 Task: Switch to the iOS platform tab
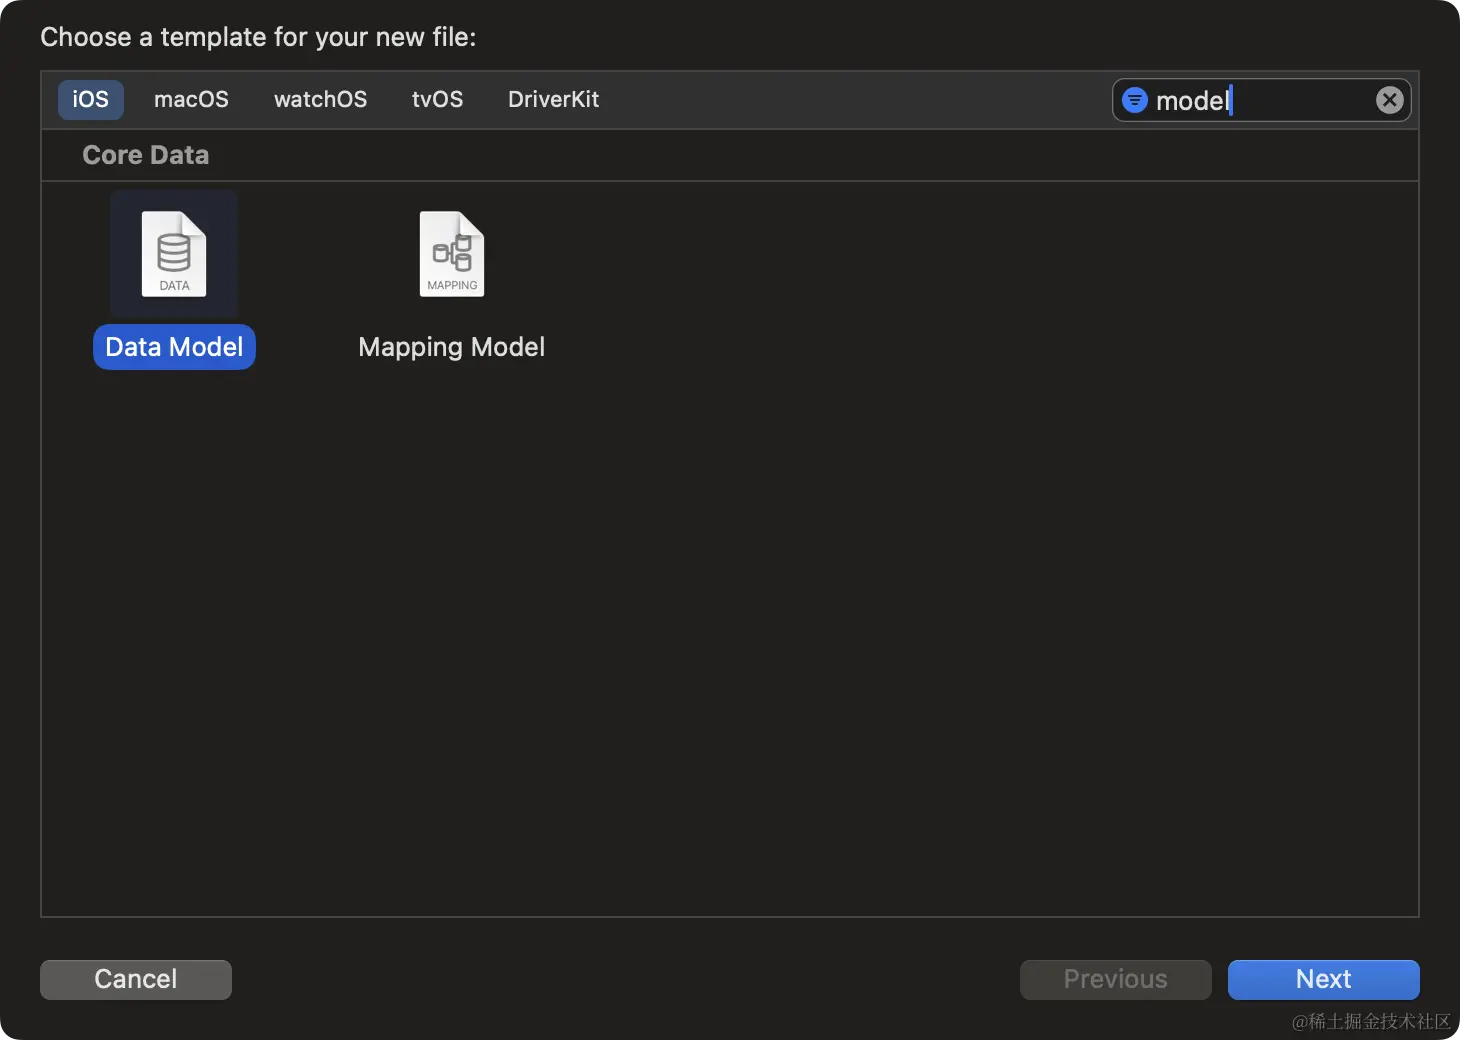(91, 100)
